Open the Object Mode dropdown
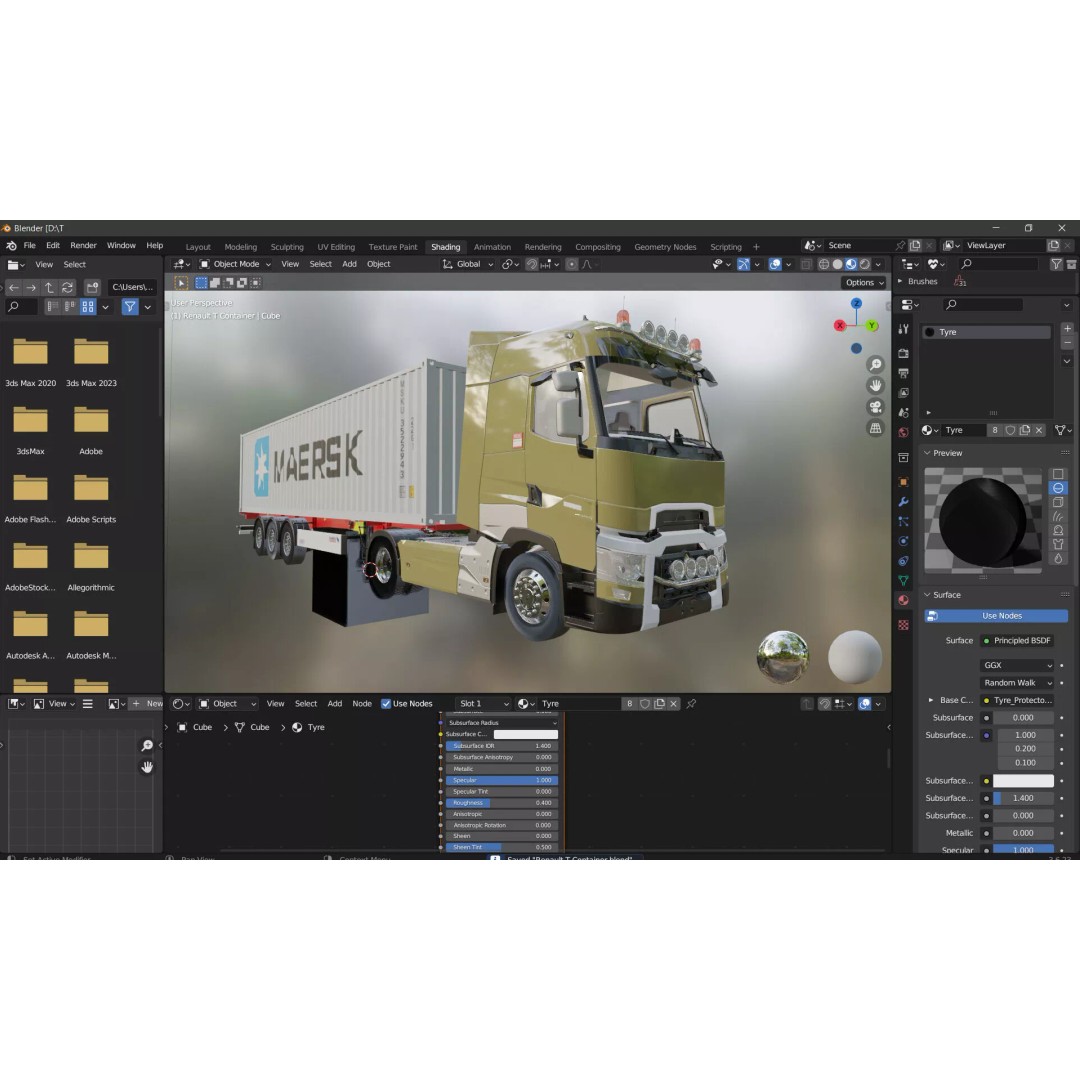This screenshot has width=1080, height=1080. 235,264
